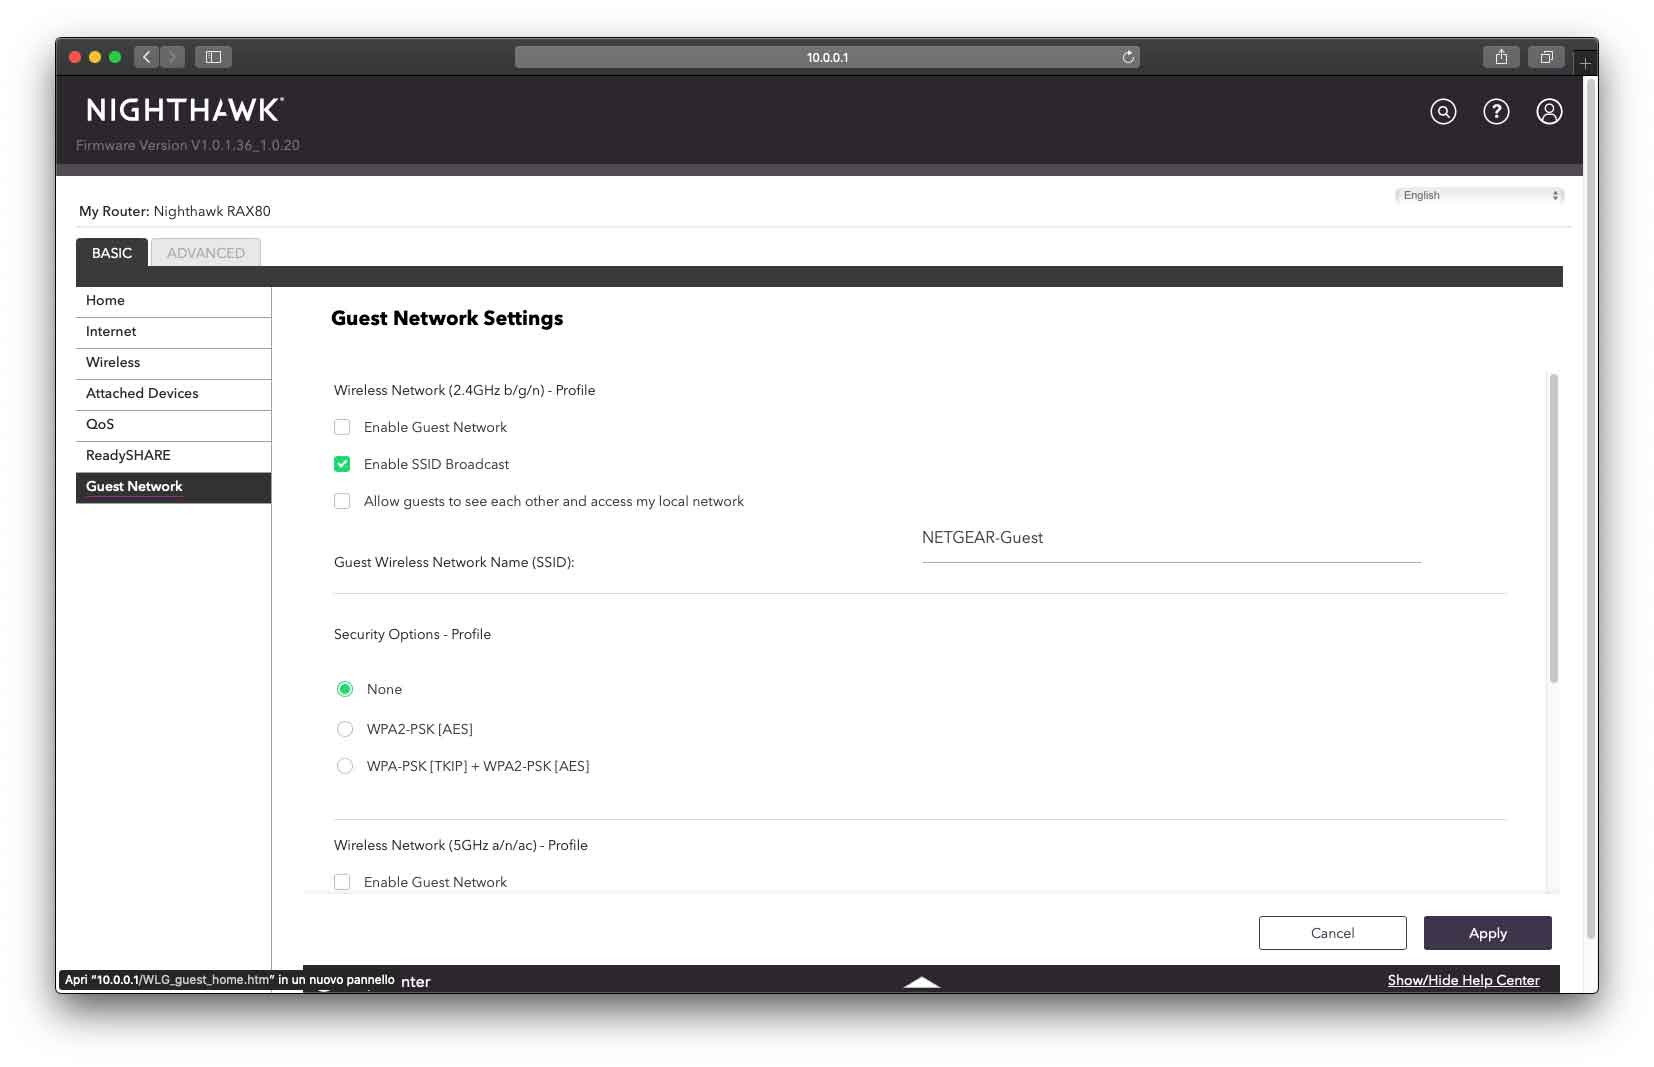1654x1067 pixels.
Task: Click the search icon in Nighthawk header
Action: click(1443, 112)
